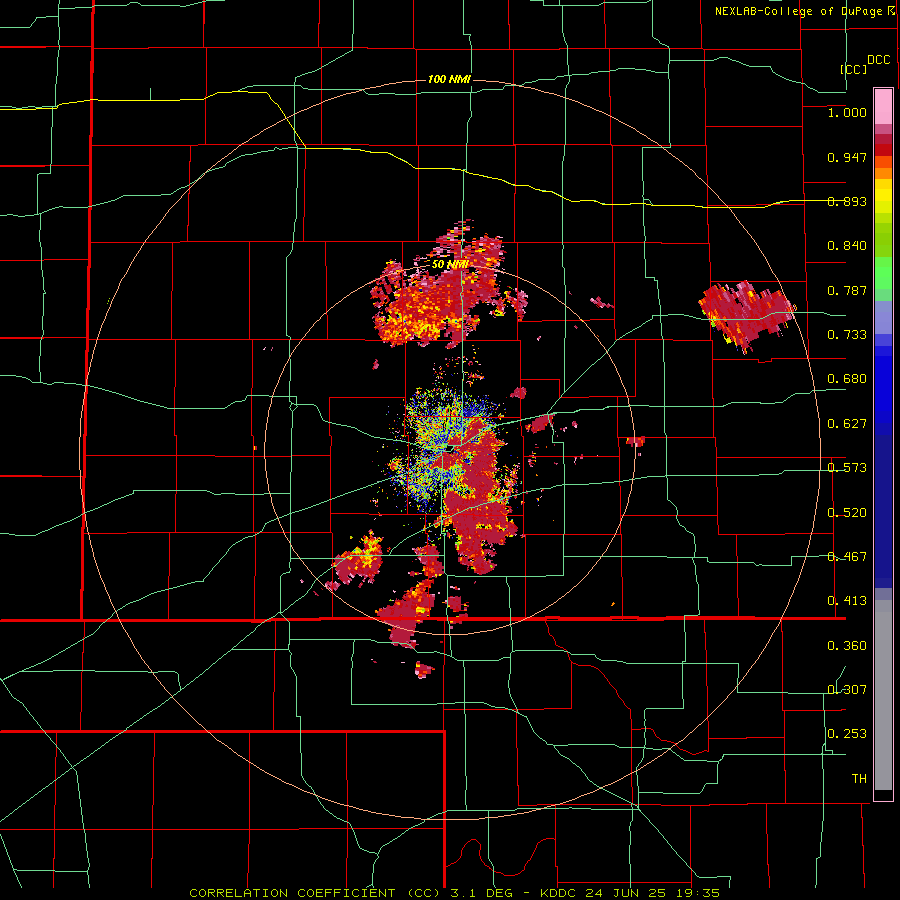The height and width of the screenshot is (900, 900).
Task: Click the TH threshold label
Action: (859, 779)
